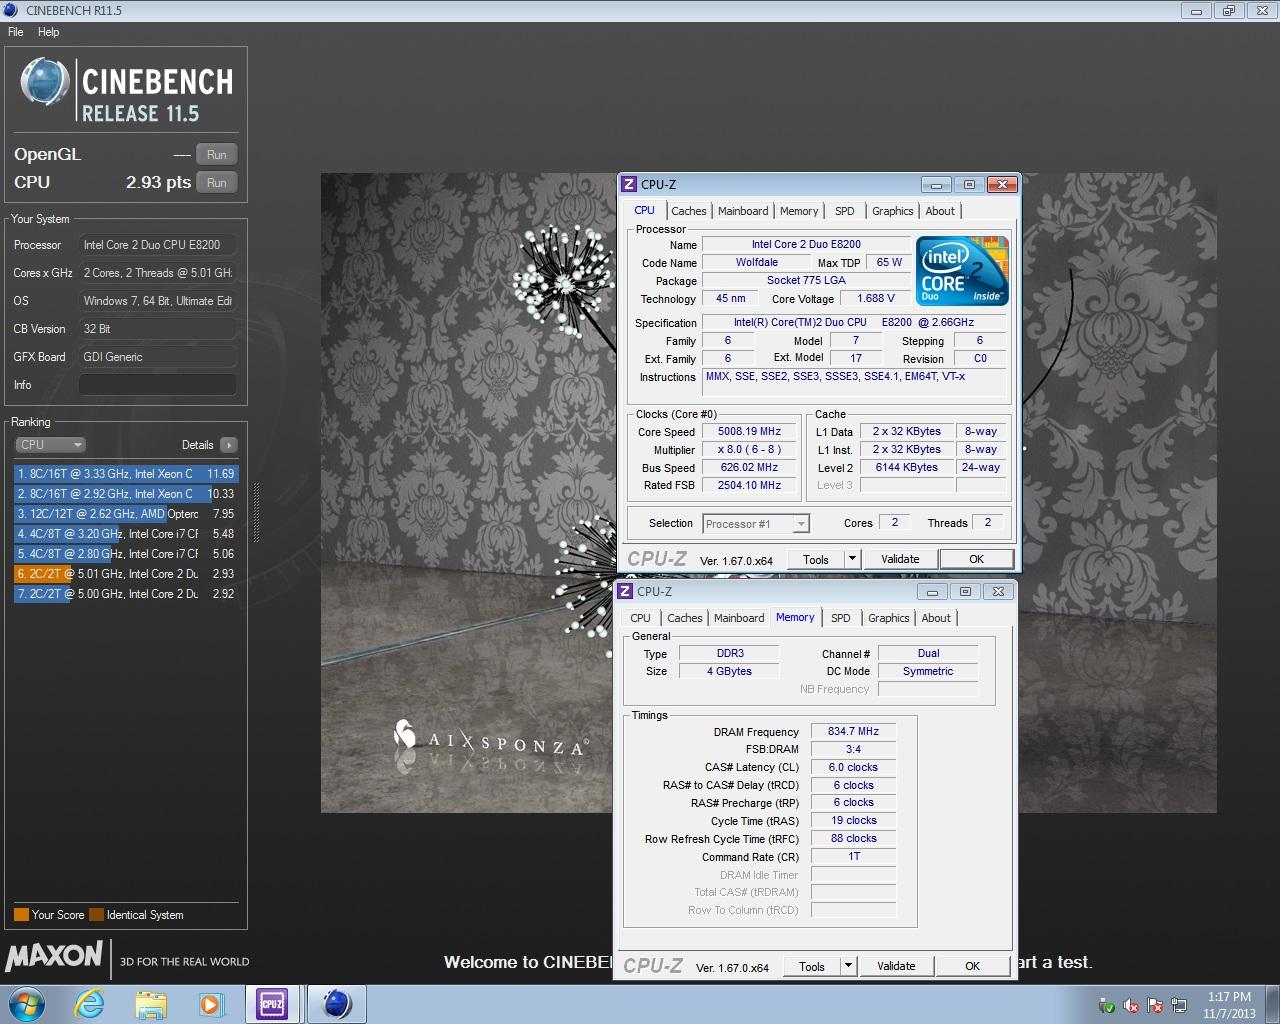Select ranking row 4 Core i7 5.48
This screenshot has width=1280, height=1024.
(126, 534)
